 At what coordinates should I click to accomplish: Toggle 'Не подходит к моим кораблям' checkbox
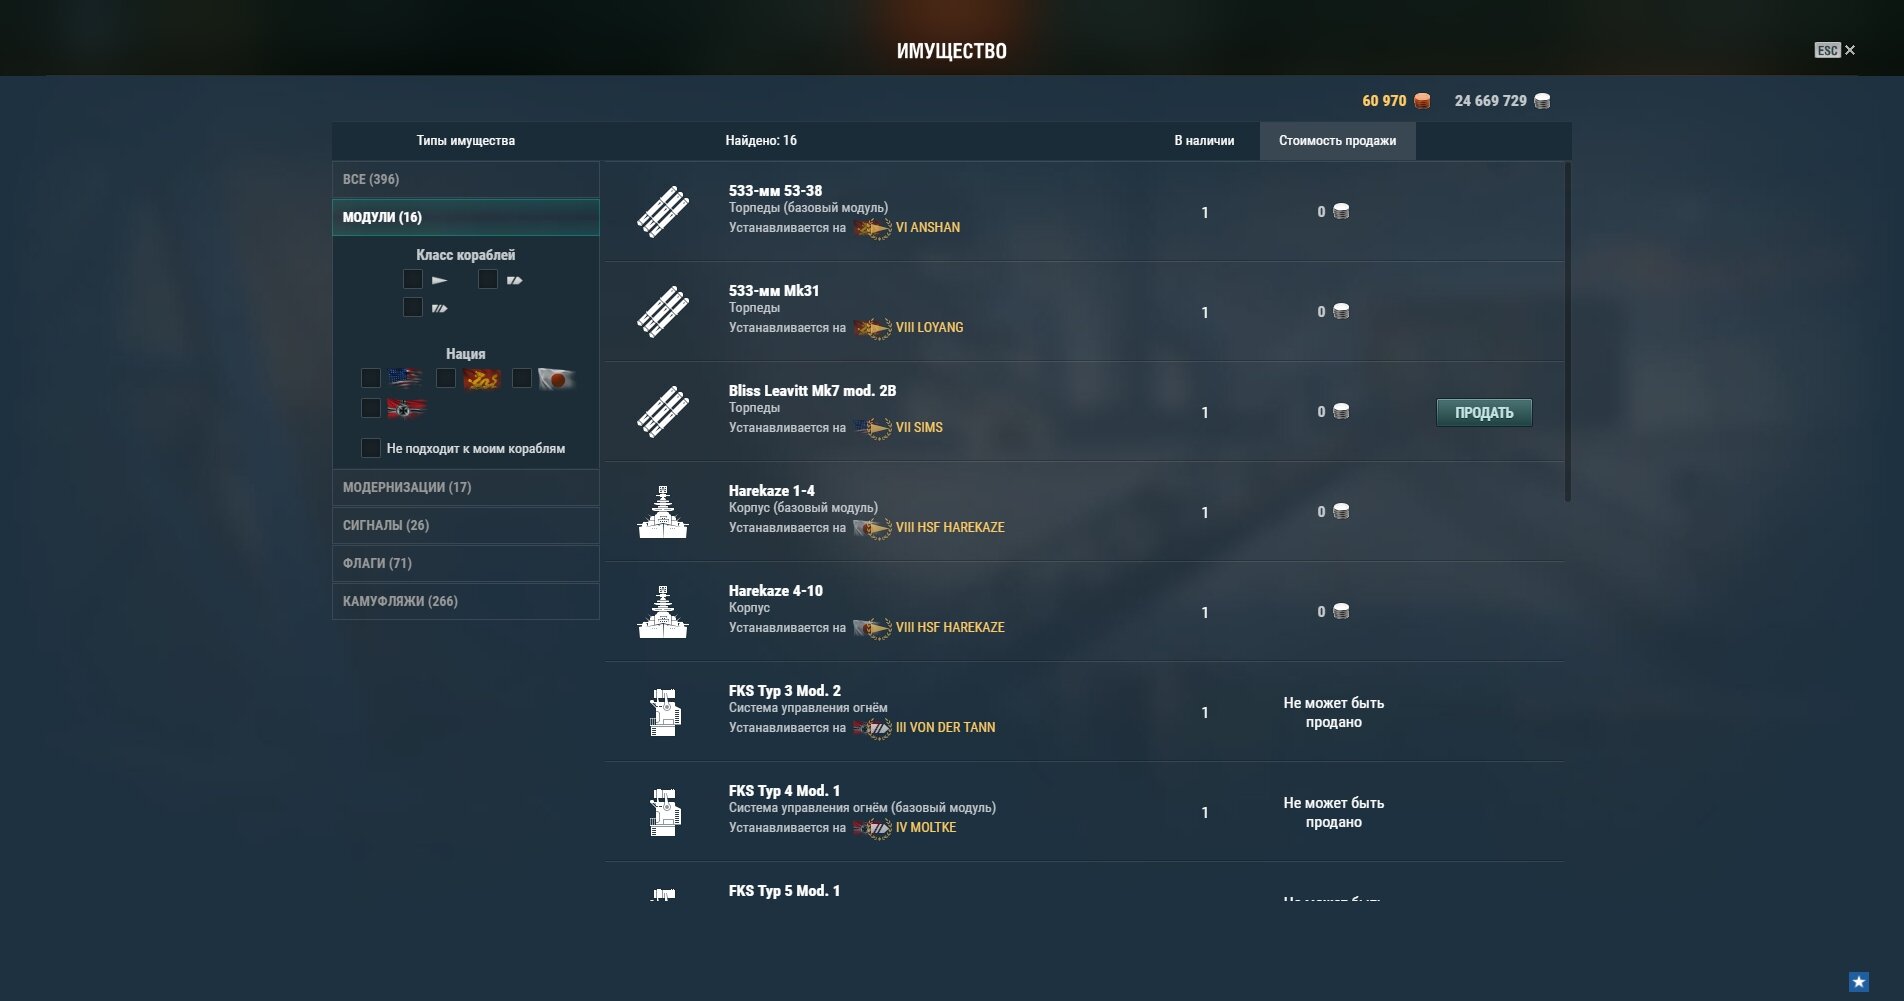[371, 448]
